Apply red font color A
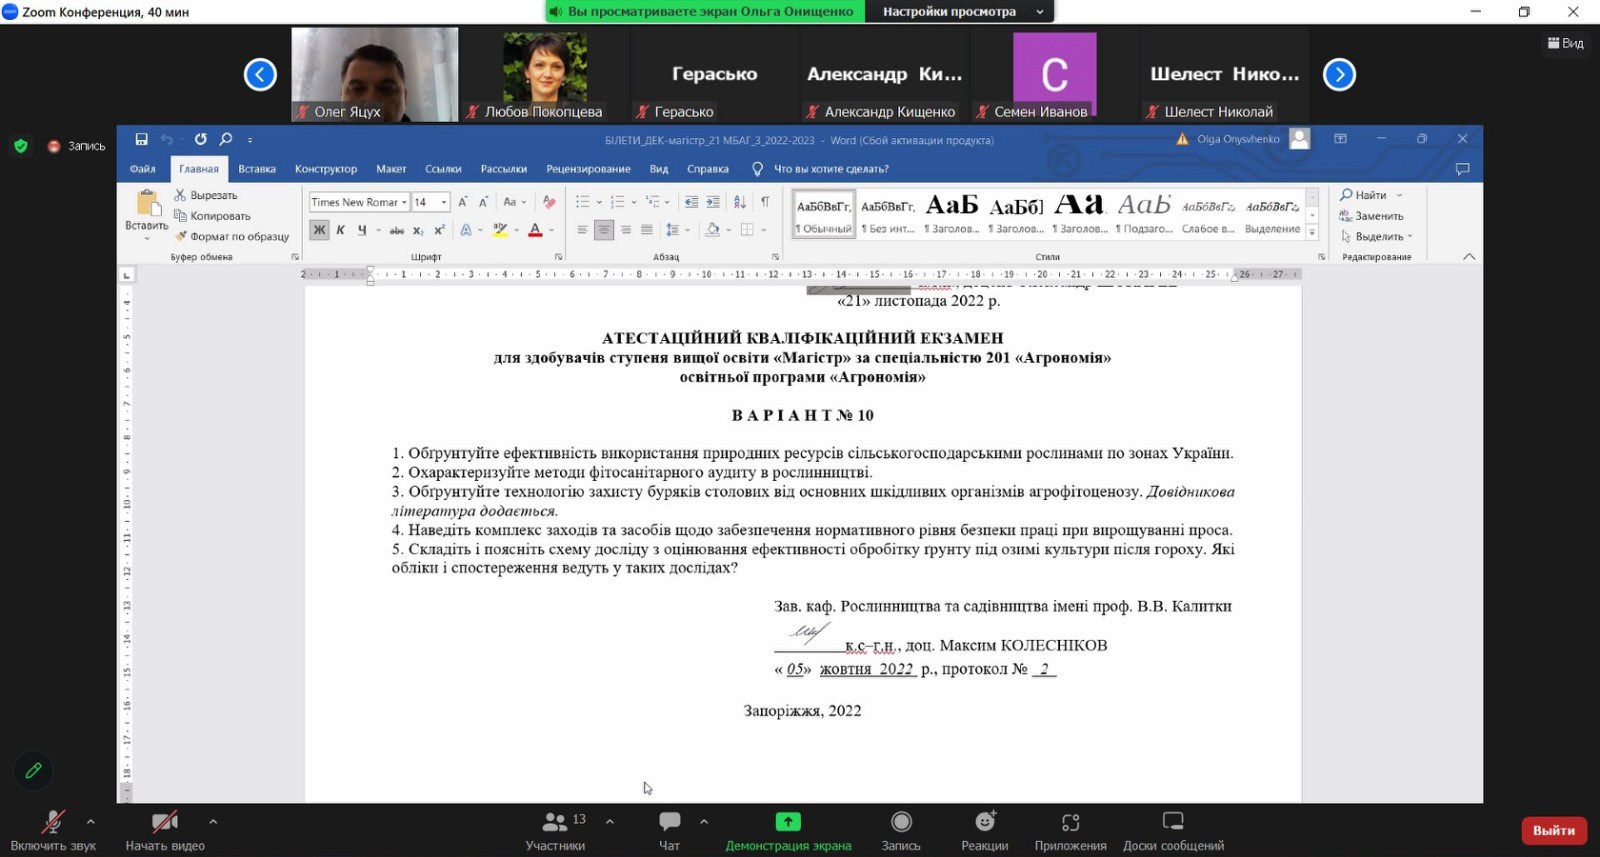Viewport: 1600px width, 857px height. (535, 230)
